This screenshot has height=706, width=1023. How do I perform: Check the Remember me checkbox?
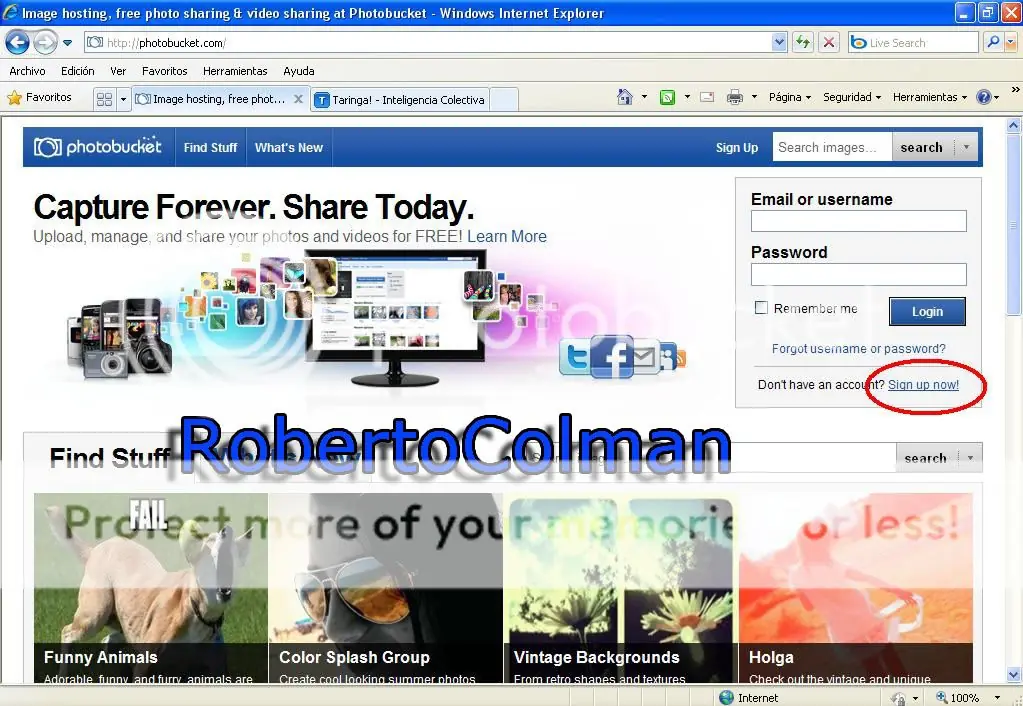[761, 307]
